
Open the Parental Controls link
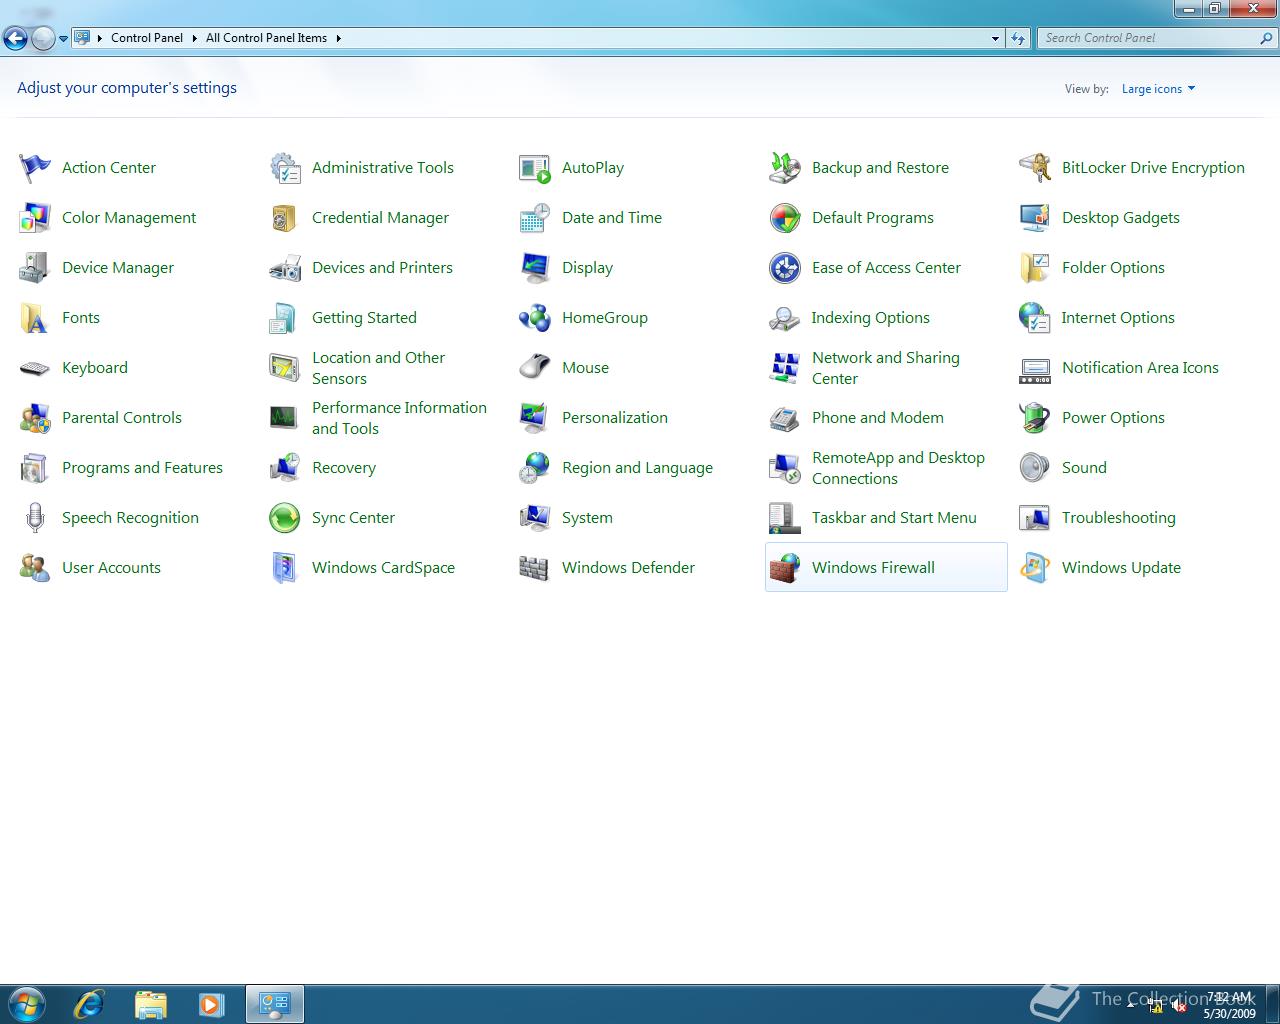[122, 418]
